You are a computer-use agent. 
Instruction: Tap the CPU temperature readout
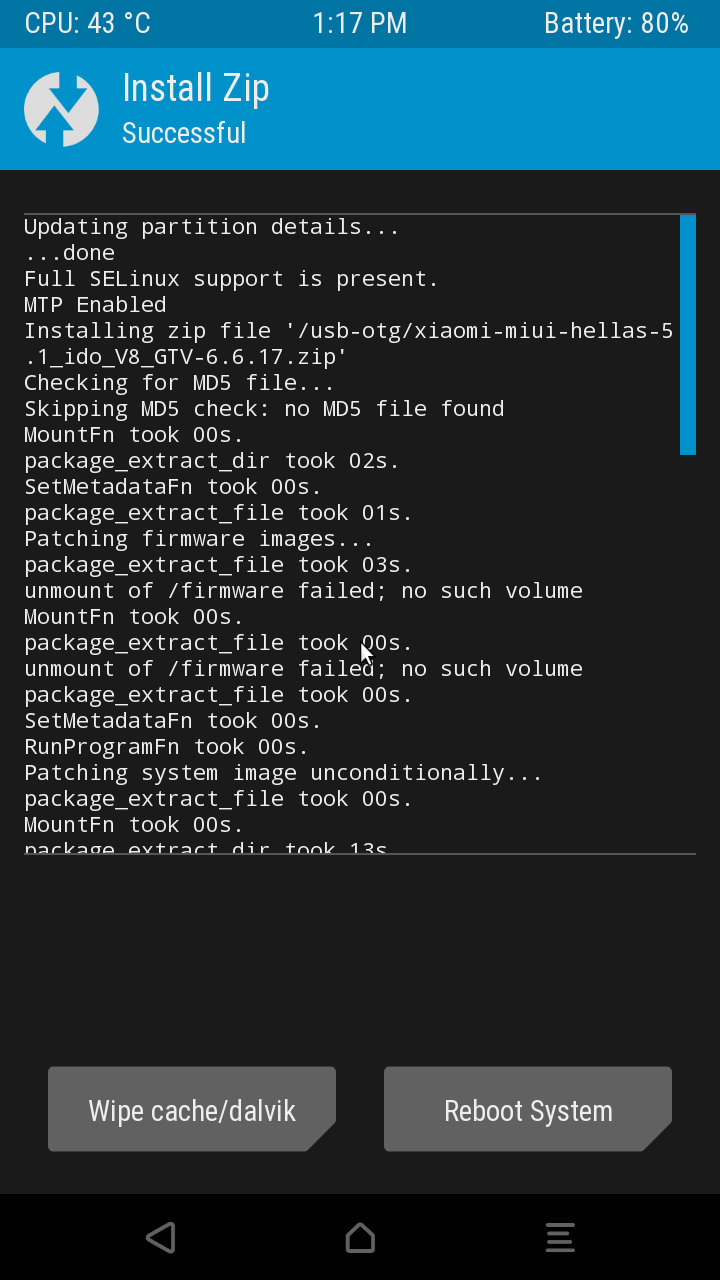pyautogui.click(x=87, y=24)
